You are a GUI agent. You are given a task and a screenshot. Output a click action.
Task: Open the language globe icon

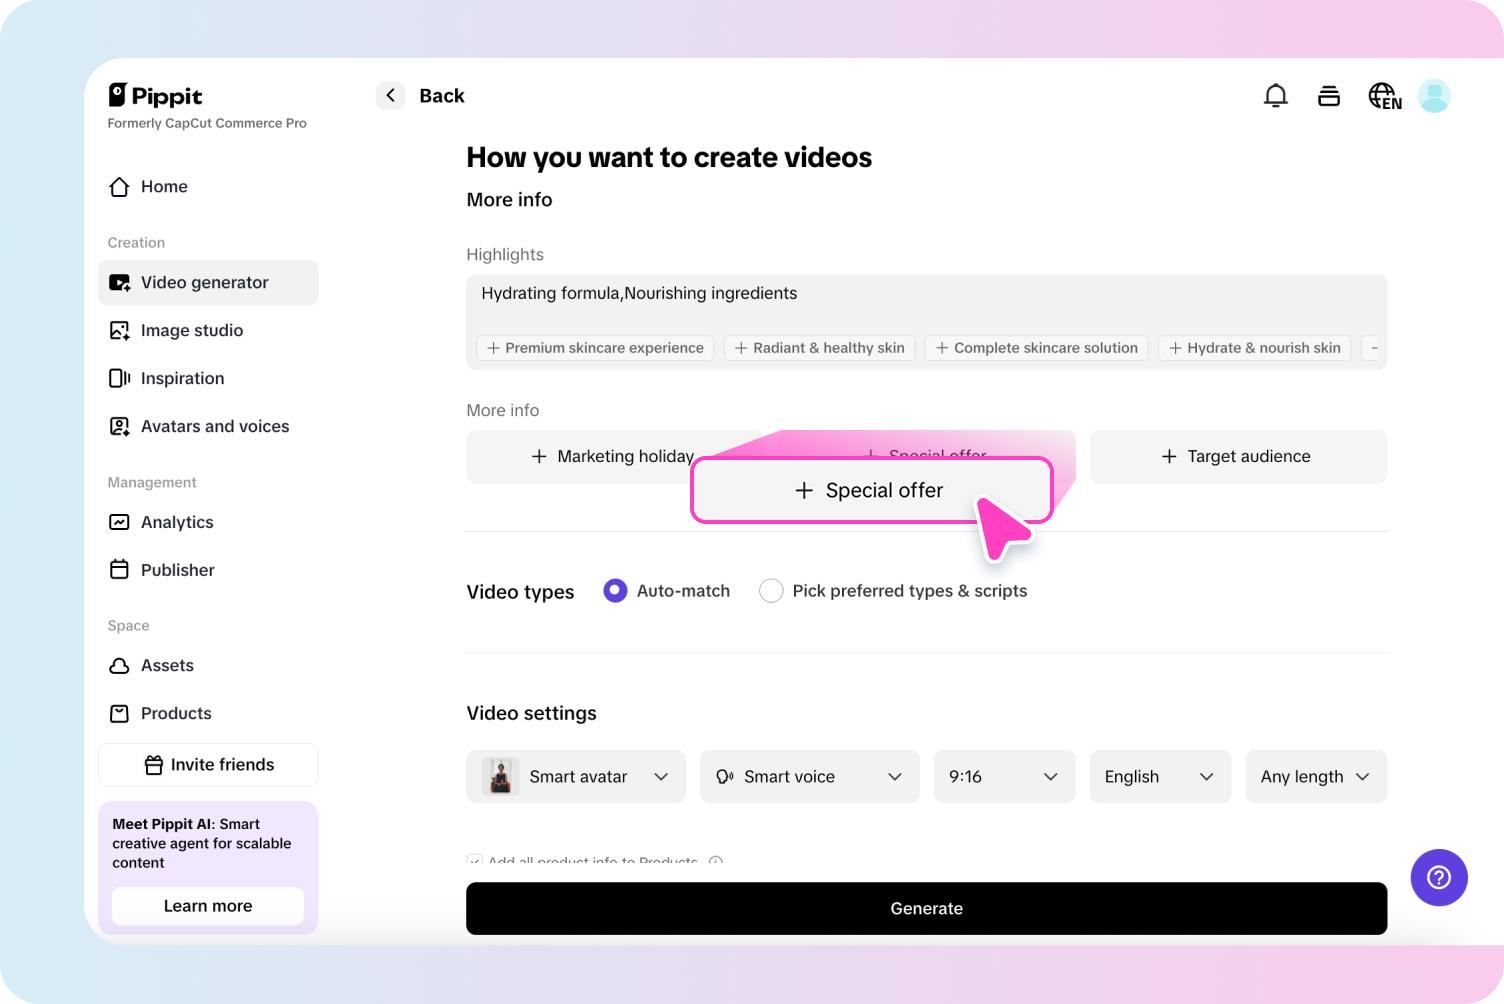(1384, 96)
